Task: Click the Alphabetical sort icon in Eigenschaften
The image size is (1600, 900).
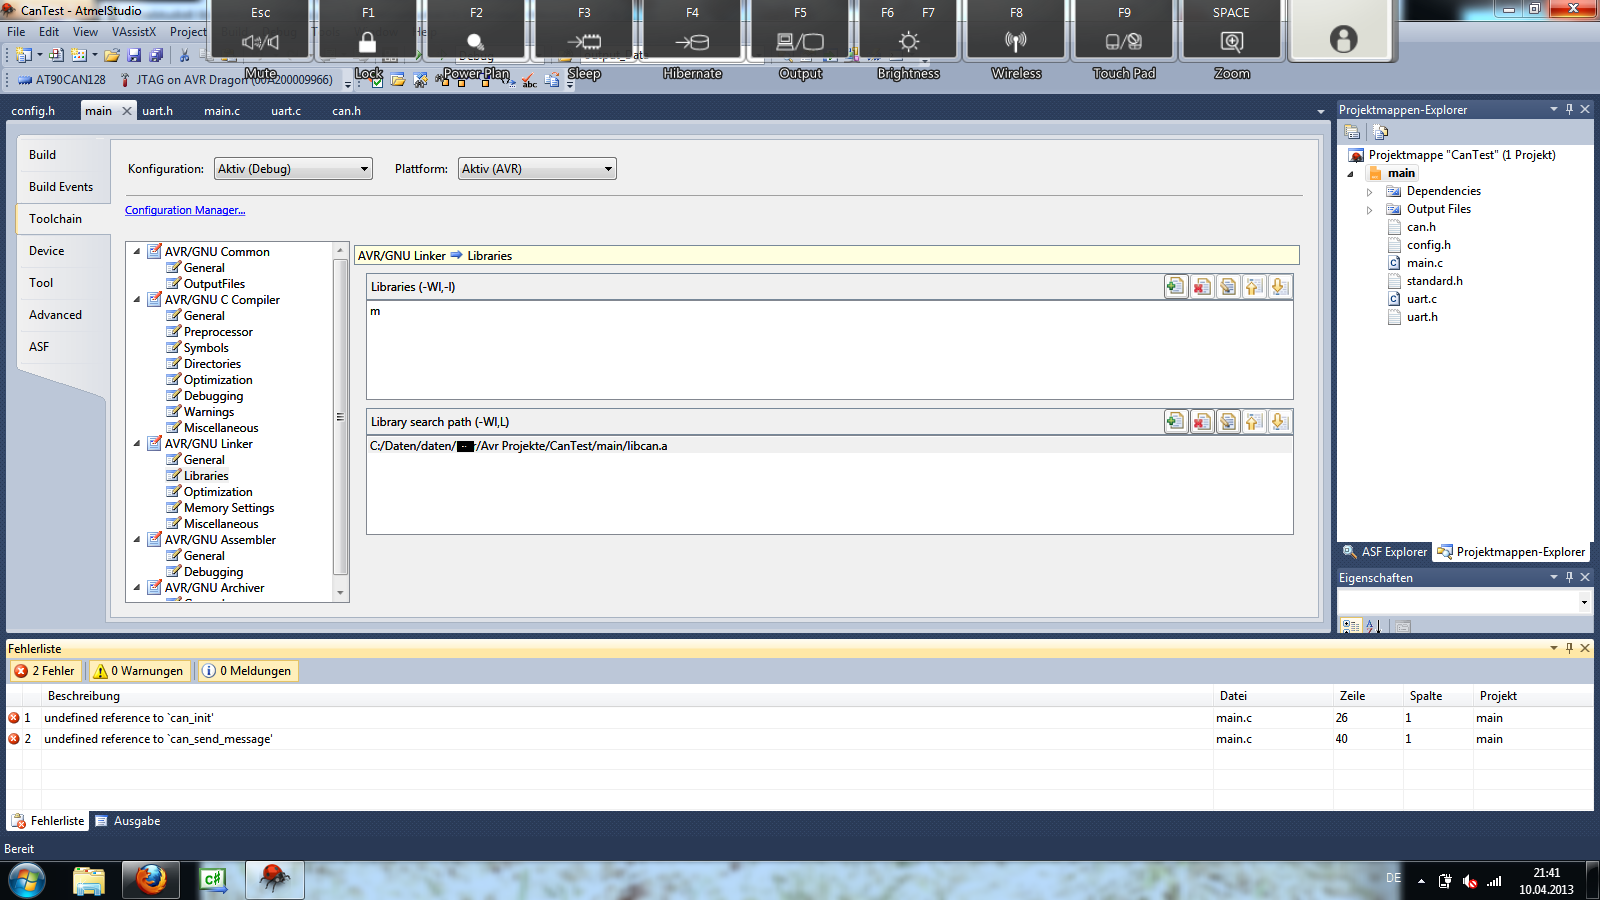Action: pyautogui.click(x=1374, y=626)
